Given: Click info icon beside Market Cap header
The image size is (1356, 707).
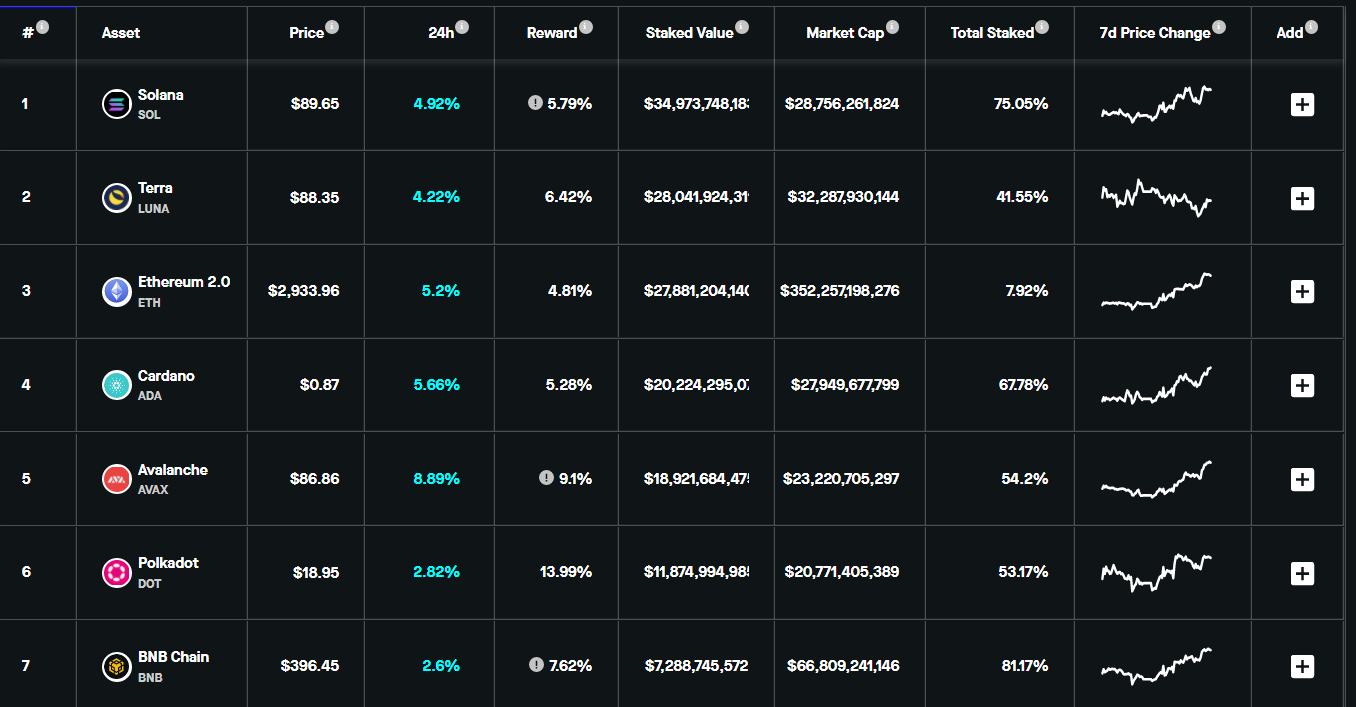Looking at the screenshot, I should (x=892, y=27).
